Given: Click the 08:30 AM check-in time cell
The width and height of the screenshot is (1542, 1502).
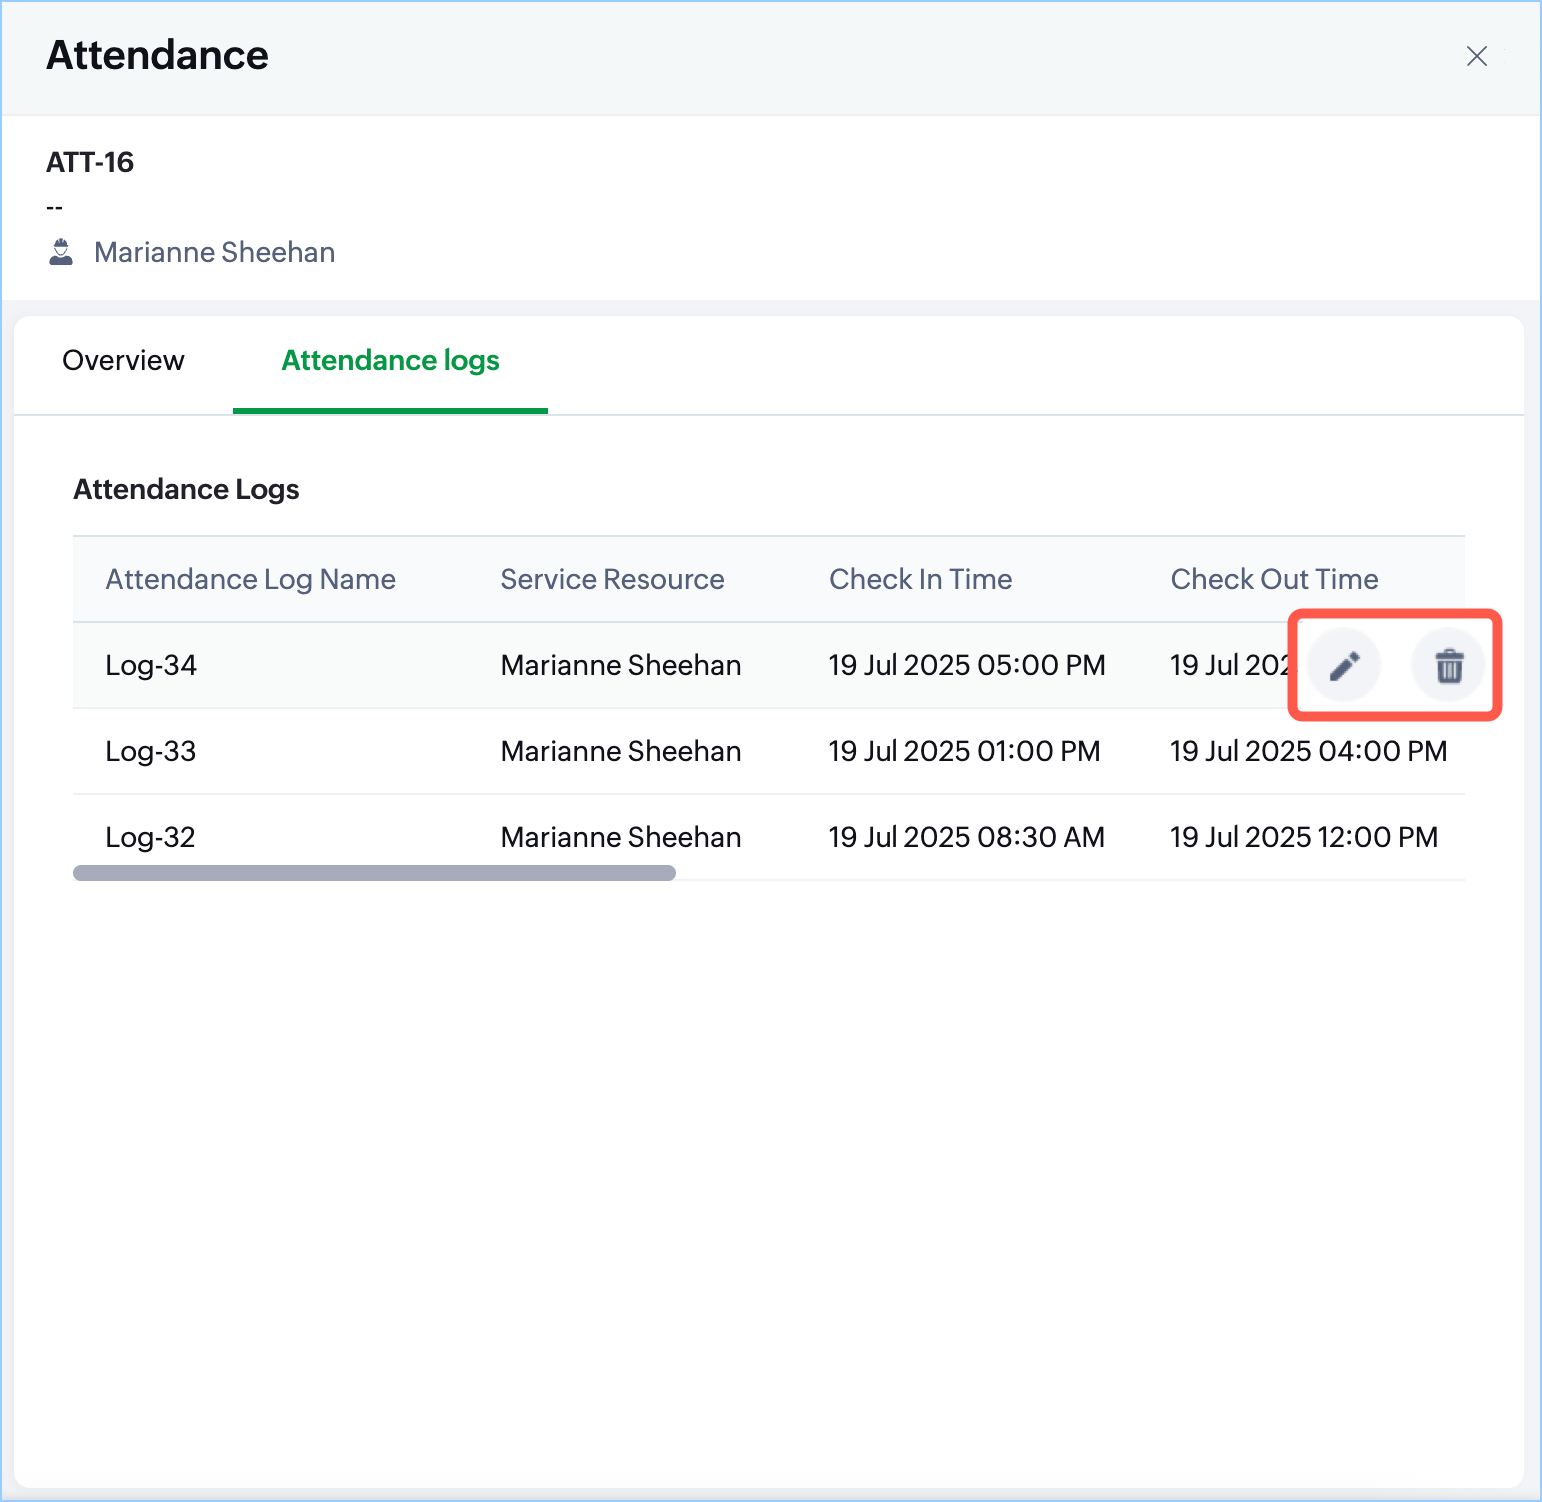Looking at the screenshot, I should click(x=966, y=837).
